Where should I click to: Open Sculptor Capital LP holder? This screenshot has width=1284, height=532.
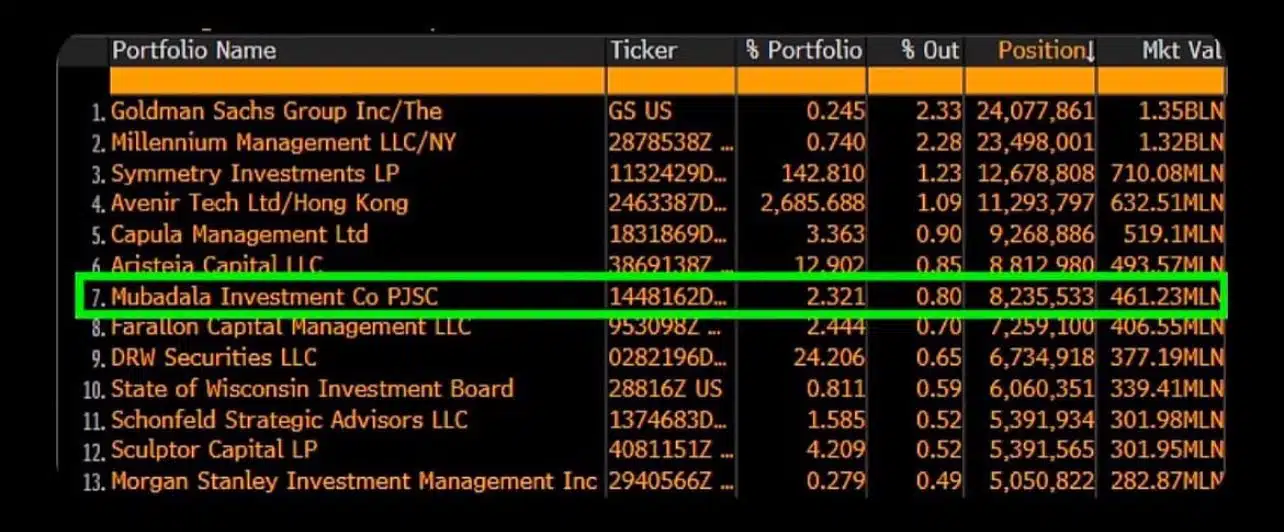click(214, 450)
